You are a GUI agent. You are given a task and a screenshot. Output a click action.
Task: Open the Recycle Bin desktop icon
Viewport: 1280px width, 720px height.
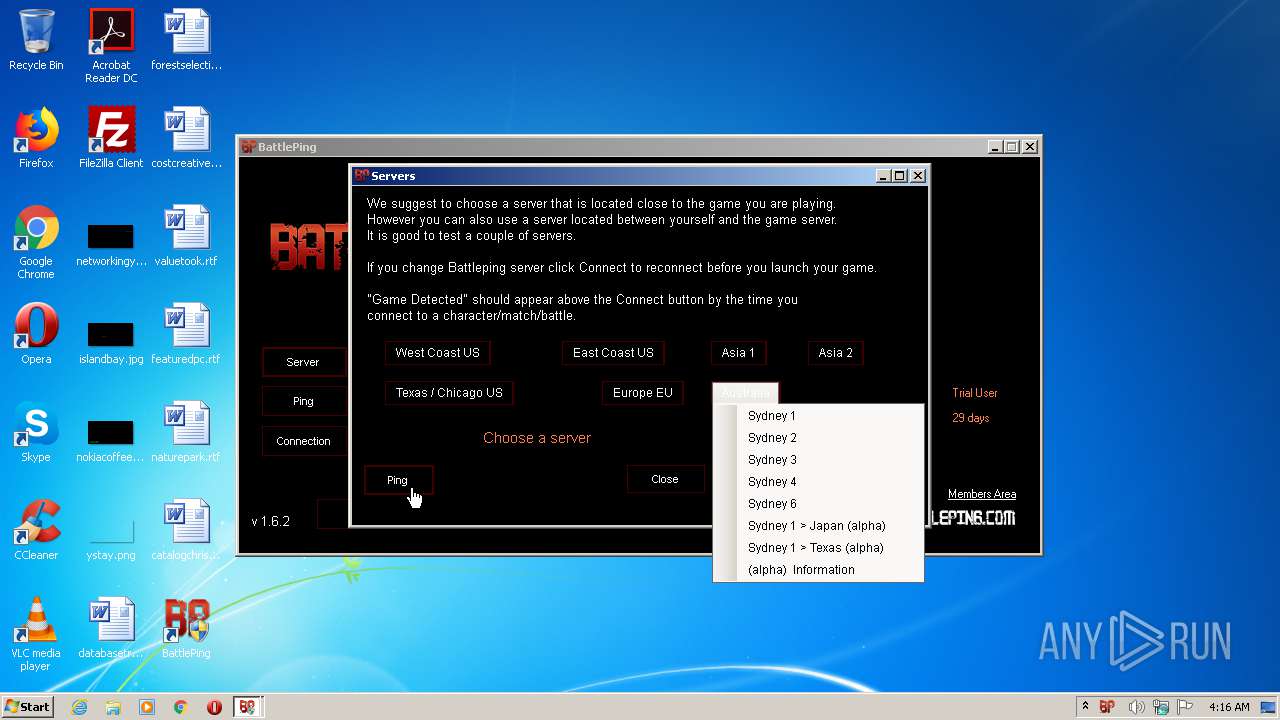(36, 40)
